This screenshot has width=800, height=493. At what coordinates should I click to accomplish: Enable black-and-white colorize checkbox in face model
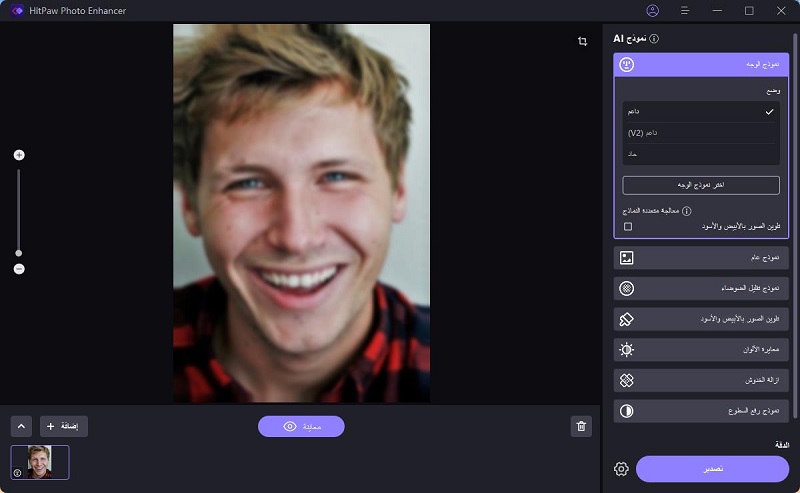(x=628, y=227)
